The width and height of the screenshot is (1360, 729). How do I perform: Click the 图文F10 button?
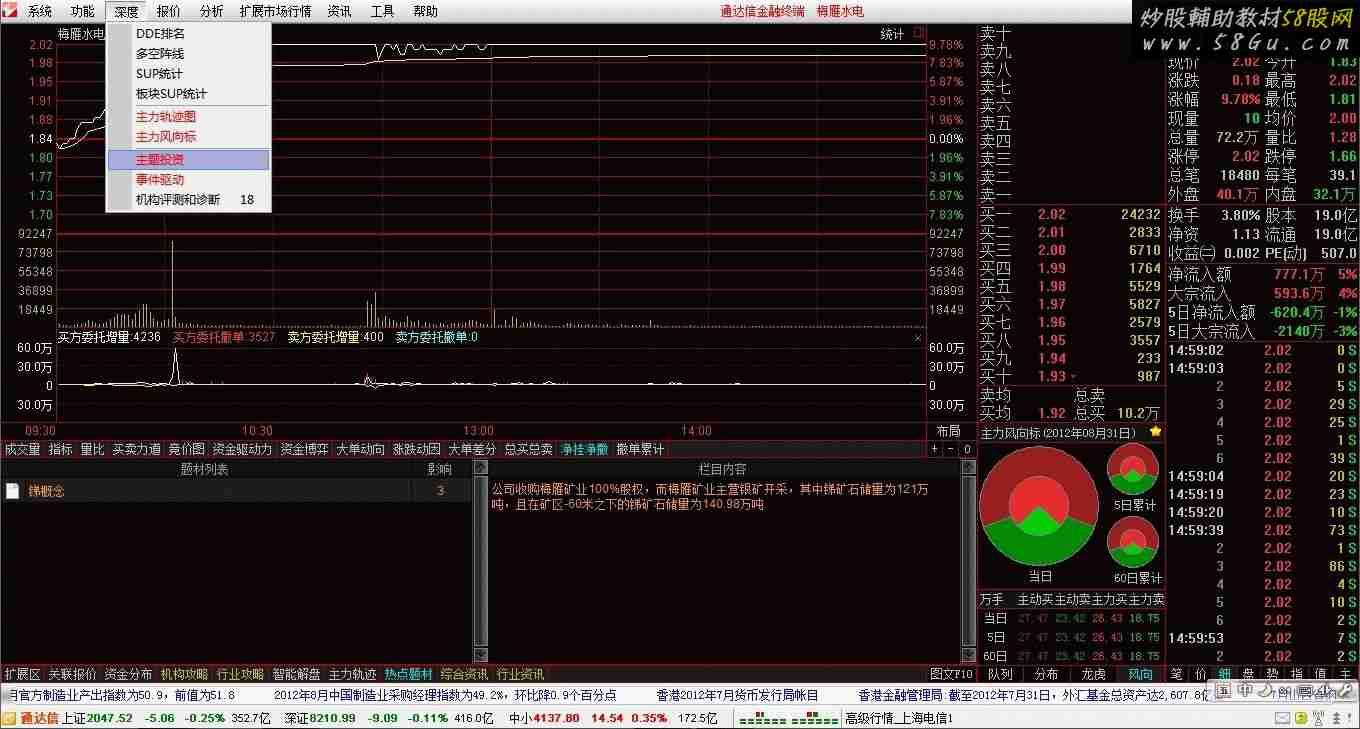pyautogui.click(x=950, y=674)
